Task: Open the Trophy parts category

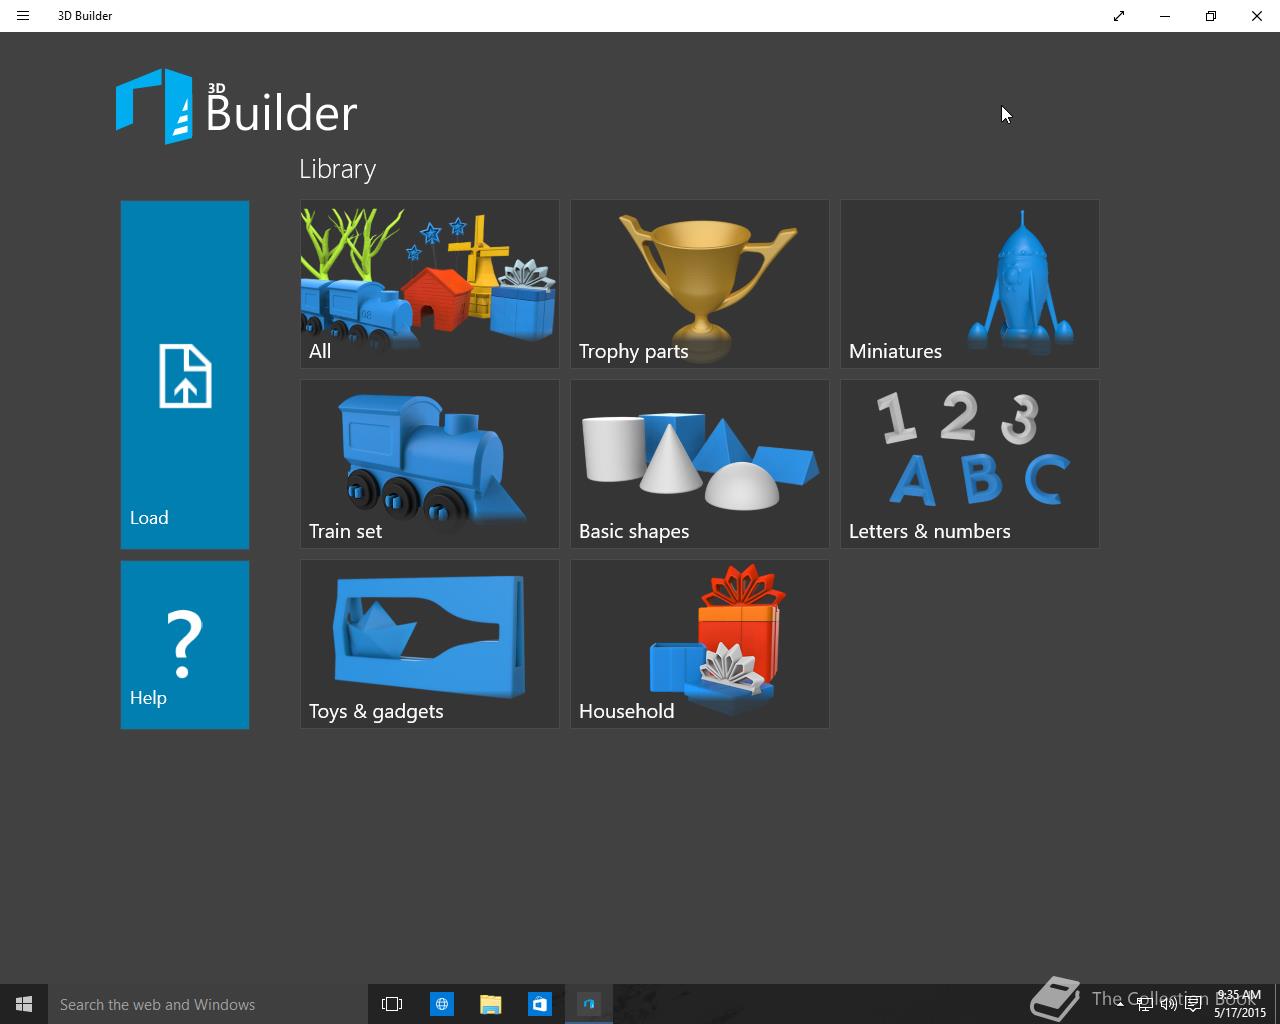Action: click(700, 284)
